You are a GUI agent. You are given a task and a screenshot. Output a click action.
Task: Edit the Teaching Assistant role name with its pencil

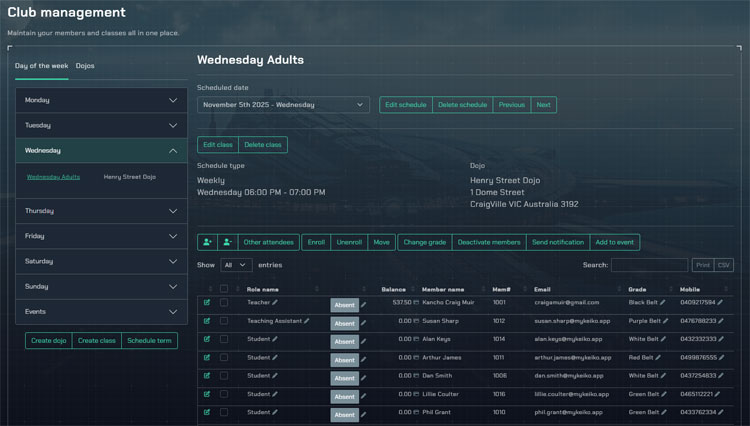pyautogui.click(x=307, y=321)
